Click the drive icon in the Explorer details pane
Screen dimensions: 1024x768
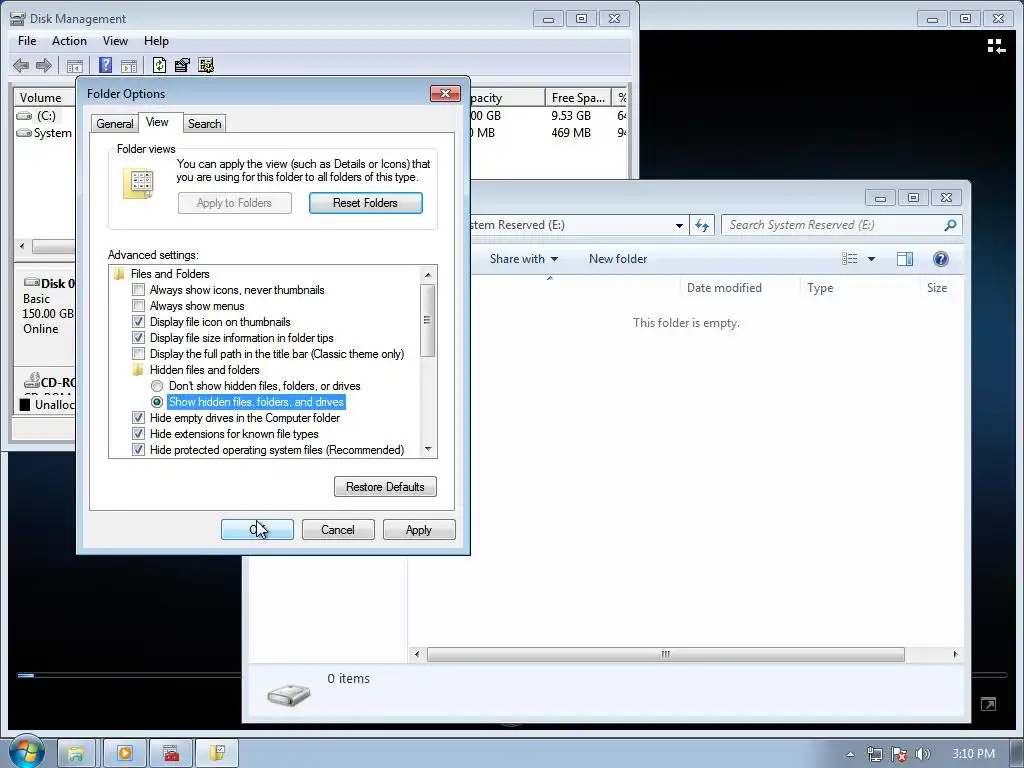[289, 694]
